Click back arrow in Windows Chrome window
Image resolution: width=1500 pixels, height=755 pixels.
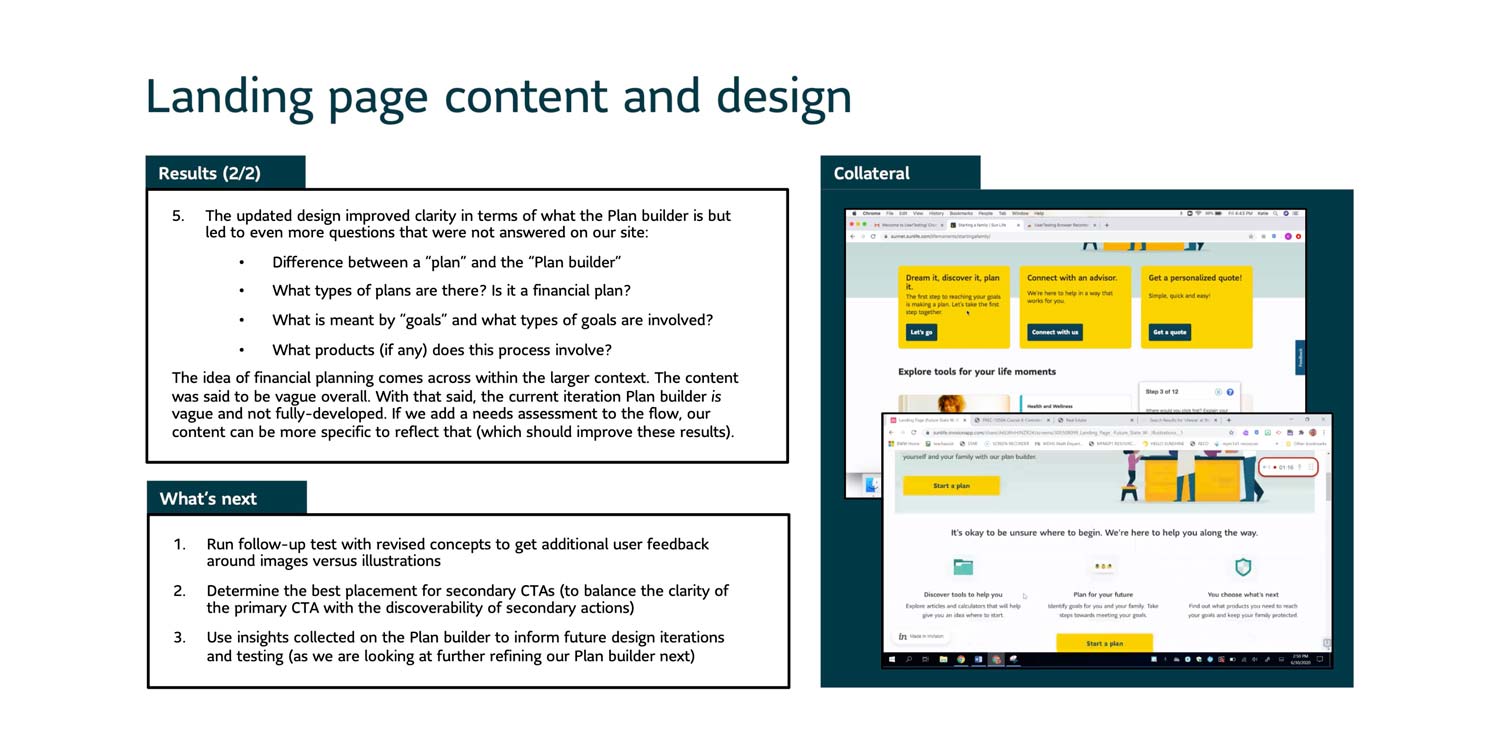891,432
